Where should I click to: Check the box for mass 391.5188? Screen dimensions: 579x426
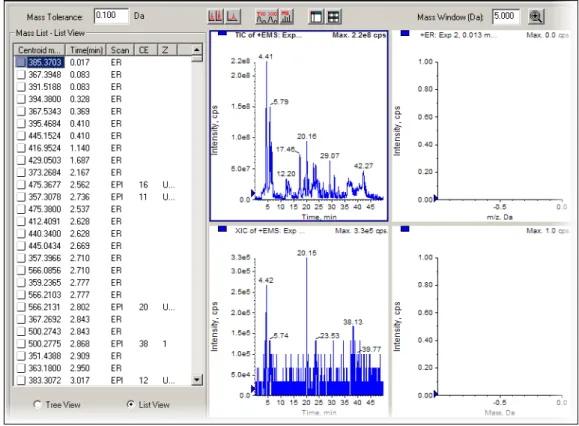pyautogui.click(x=21, y=87)
